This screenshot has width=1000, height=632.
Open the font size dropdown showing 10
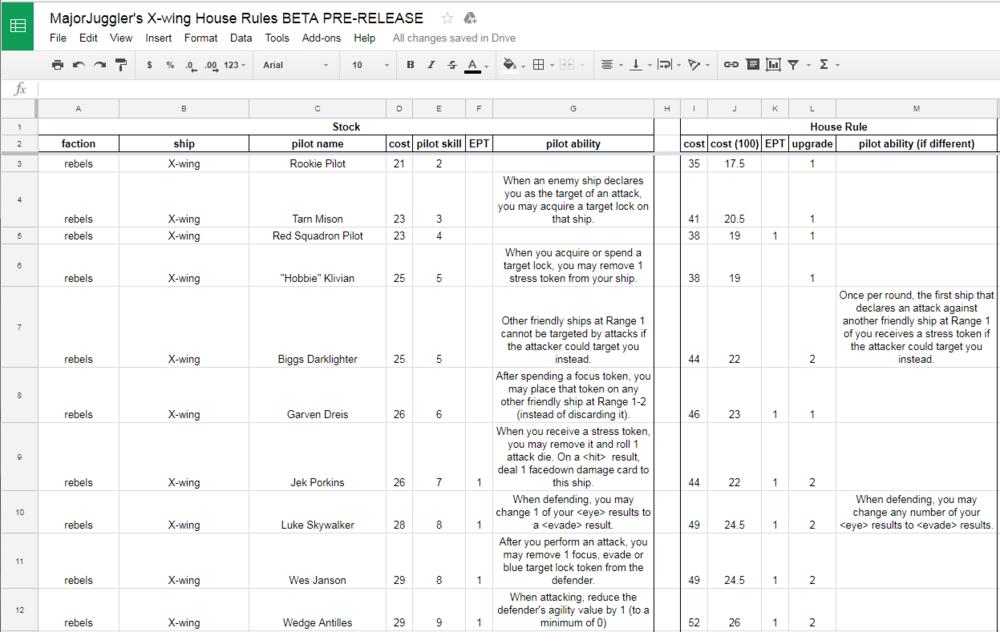(x=370, y=65)
